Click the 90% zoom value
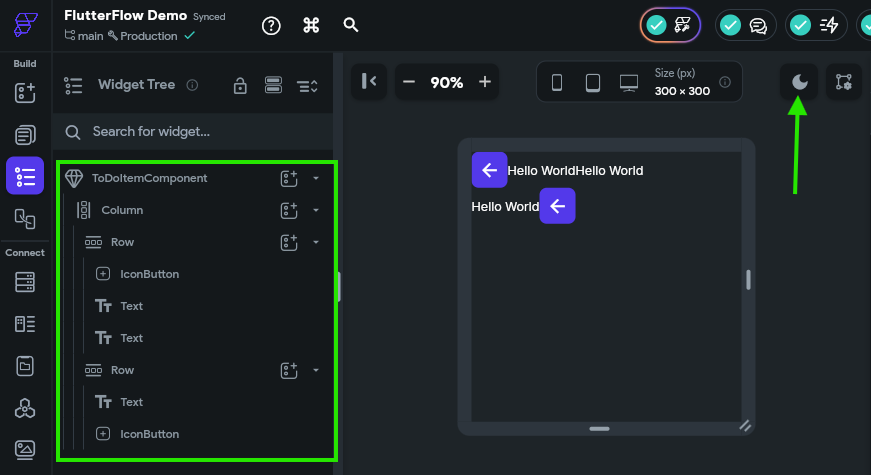Image resolution: width=871 pixels, height=475 pixels. click(x=447, y=83)
